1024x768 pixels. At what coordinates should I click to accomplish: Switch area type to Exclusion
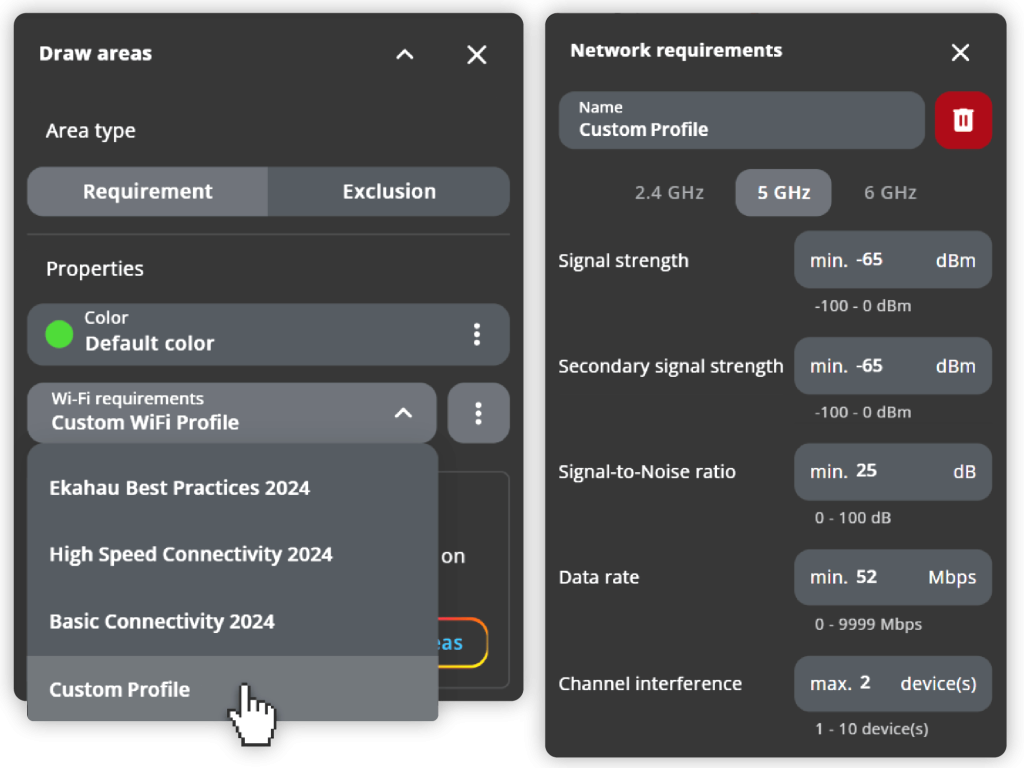coord(389,192)
